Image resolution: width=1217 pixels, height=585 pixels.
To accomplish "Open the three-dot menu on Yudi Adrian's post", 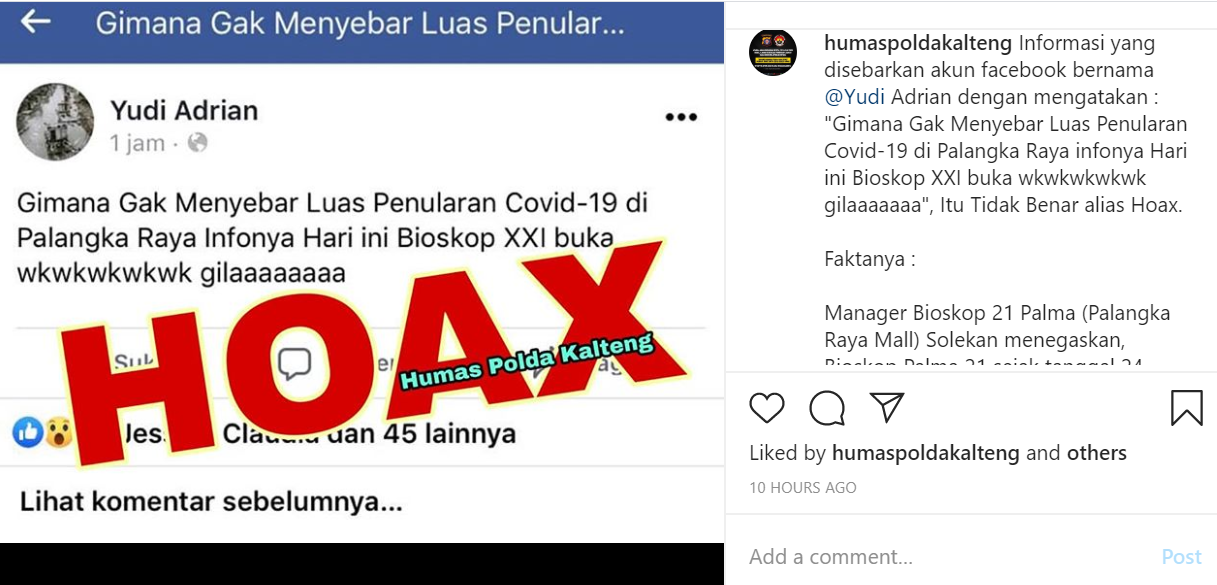I will pos(681,118).
